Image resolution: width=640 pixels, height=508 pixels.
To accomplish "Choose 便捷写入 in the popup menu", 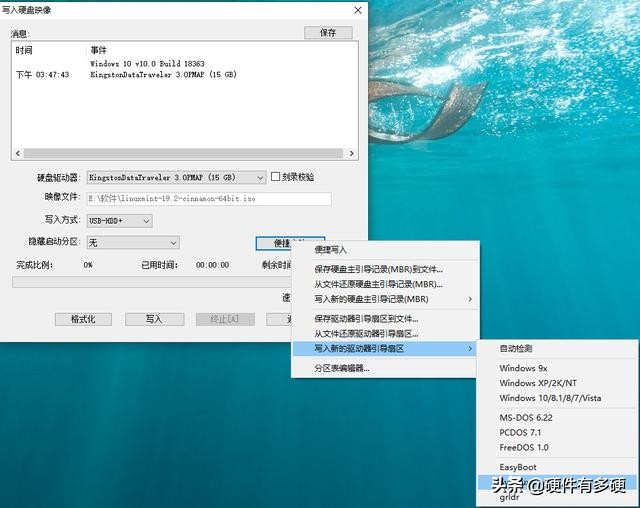I will tap(384, 250).
